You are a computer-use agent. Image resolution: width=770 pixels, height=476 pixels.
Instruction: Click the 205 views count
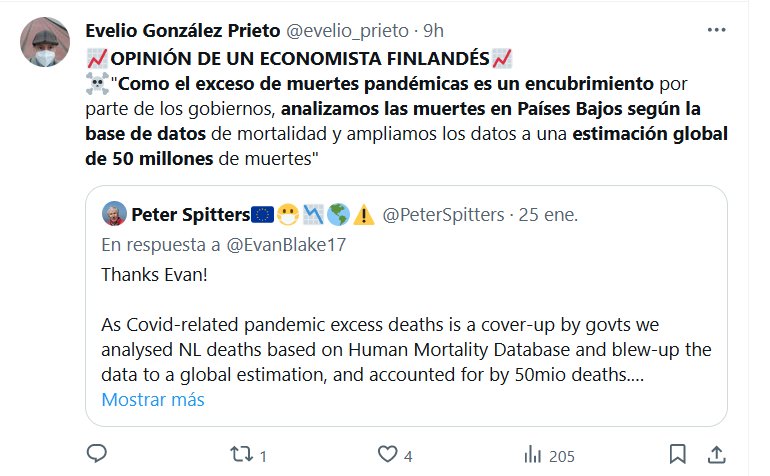[561, 456]
